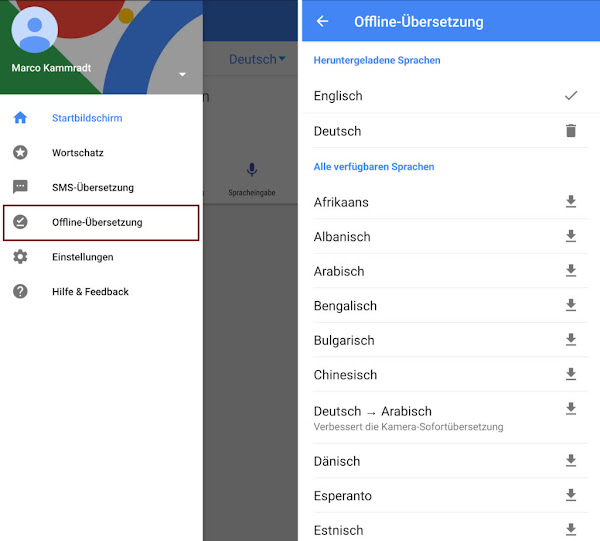
Task: Open Startbildschirm from the drawer
Action: tap(101, 118)
